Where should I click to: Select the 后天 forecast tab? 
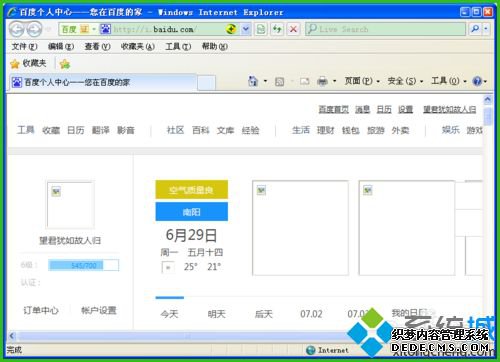click(x=264, y=314)
